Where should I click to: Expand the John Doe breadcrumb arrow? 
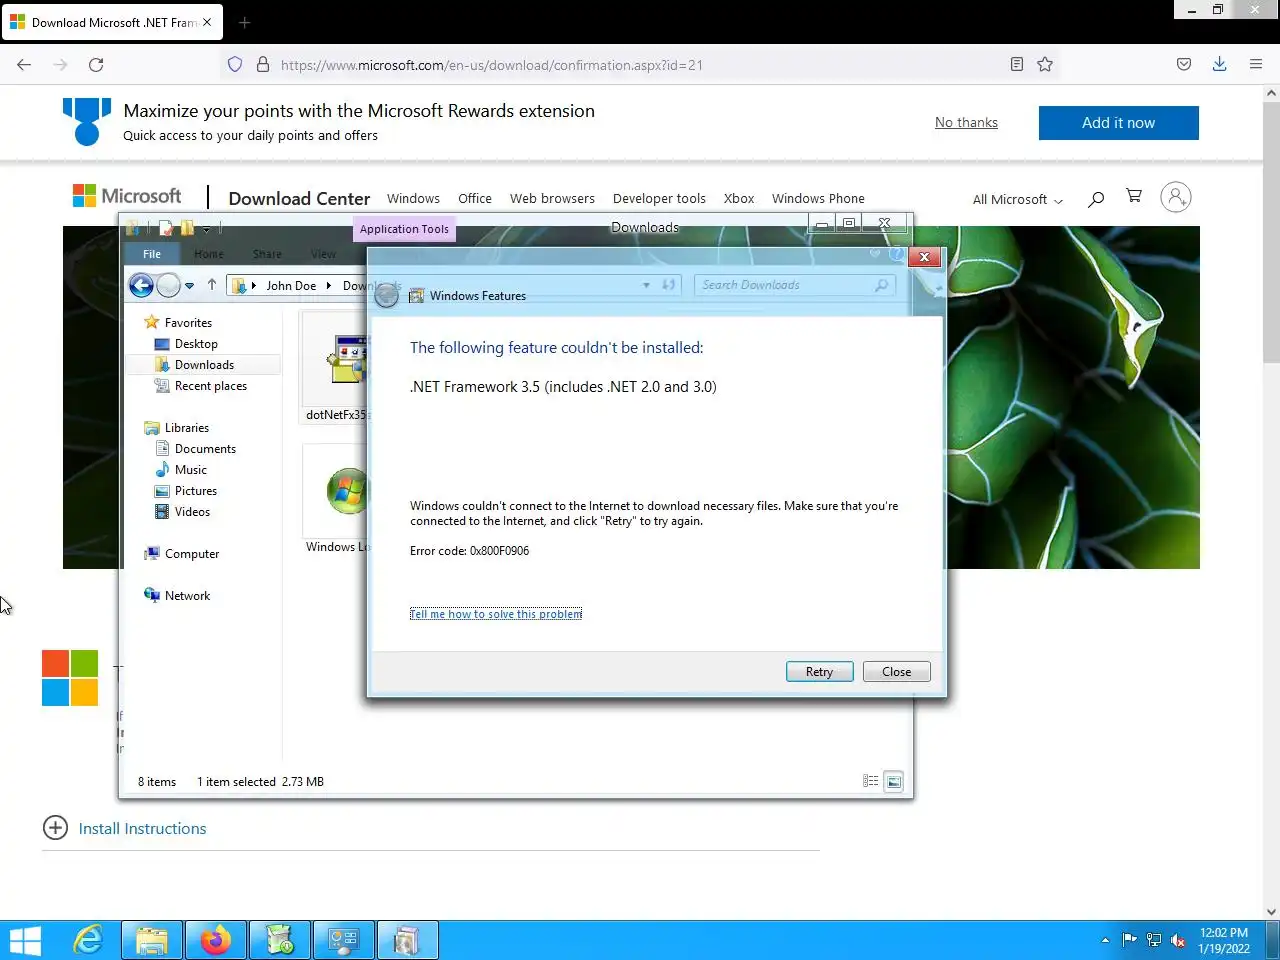328,286
